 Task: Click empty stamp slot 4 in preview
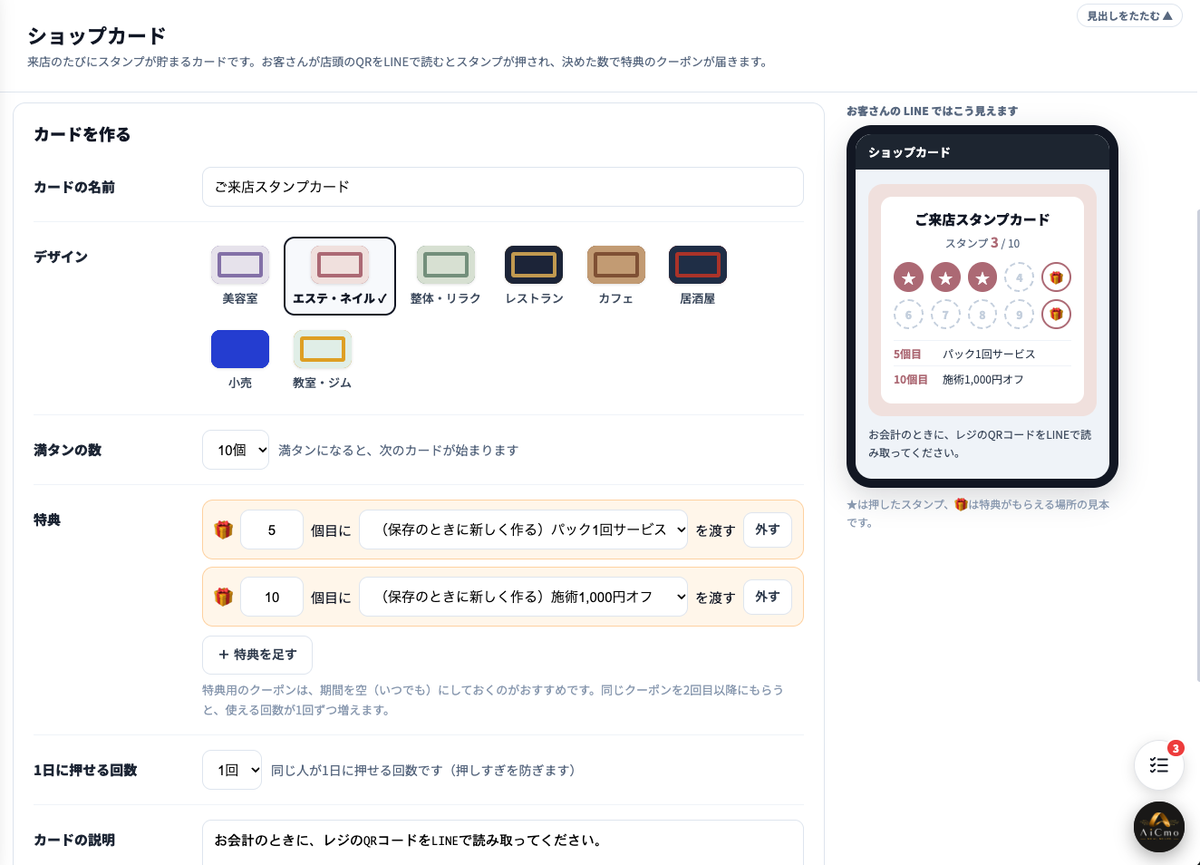pos(1019,278)
